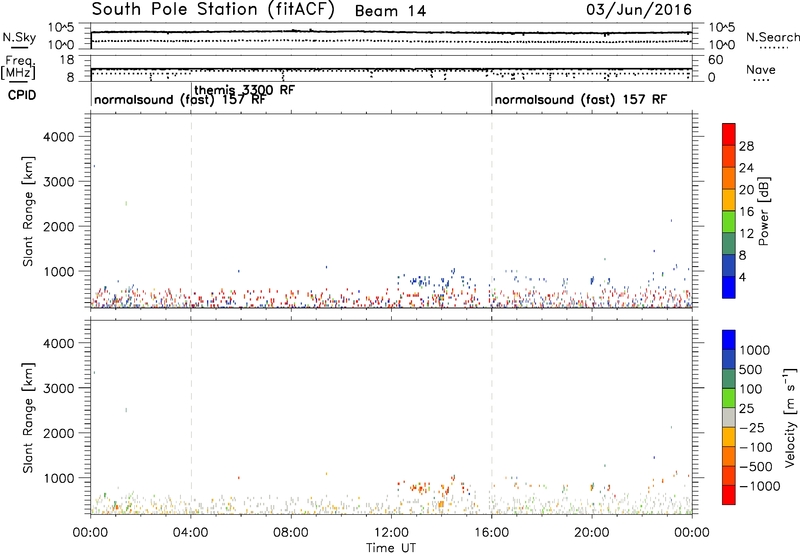Click the '16:00' time tick label
800x554 pixels.
click(492, 533)
